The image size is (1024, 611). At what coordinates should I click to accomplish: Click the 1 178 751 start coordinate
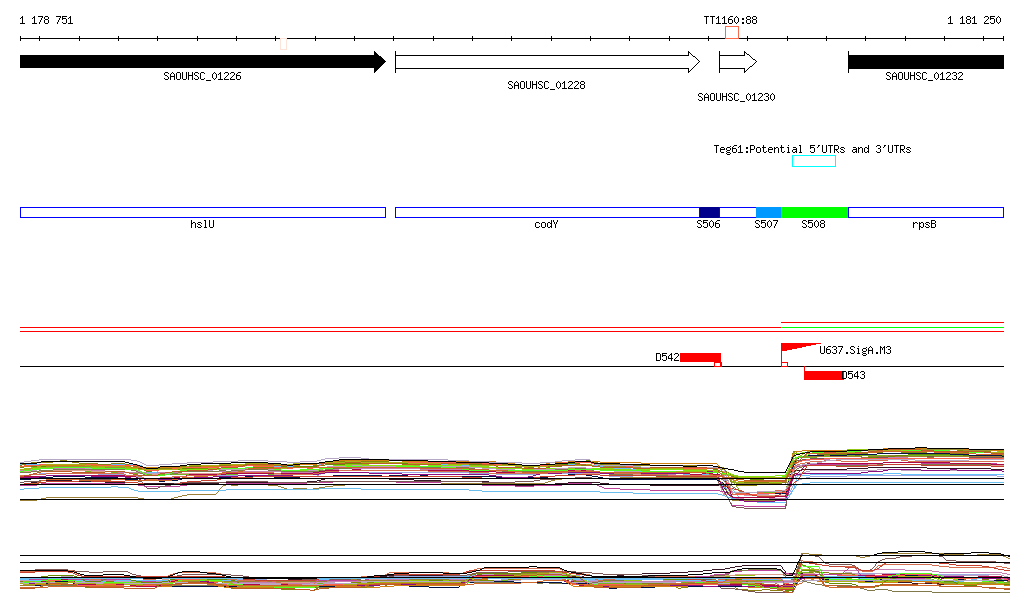tap(46, 20)
